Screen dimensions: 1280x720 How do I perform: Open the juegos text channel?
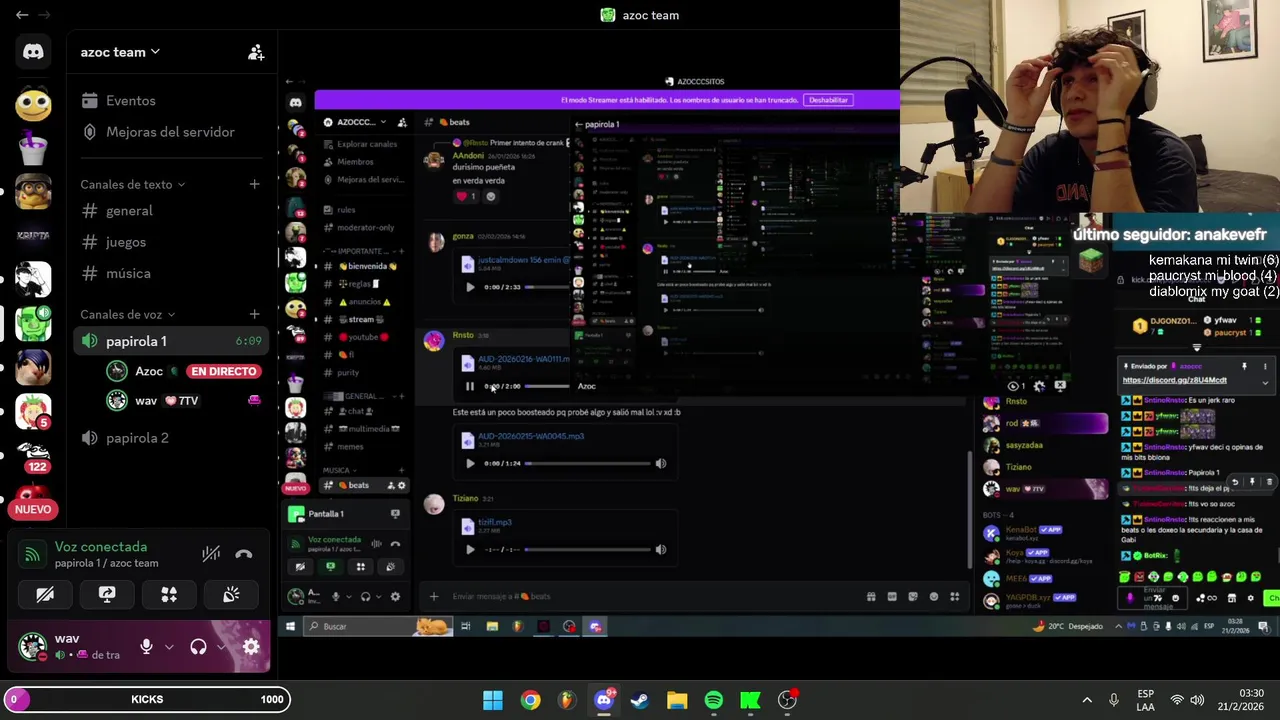coord(172,242)
